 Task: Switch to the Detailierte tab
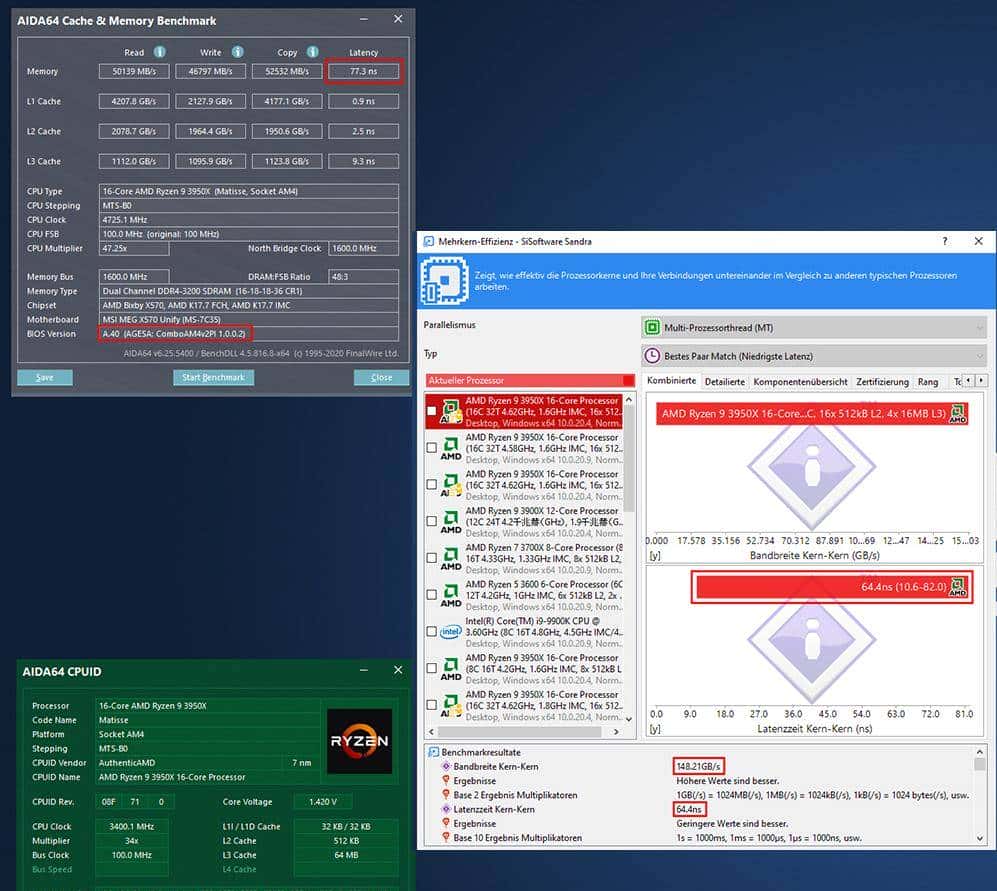724,381
